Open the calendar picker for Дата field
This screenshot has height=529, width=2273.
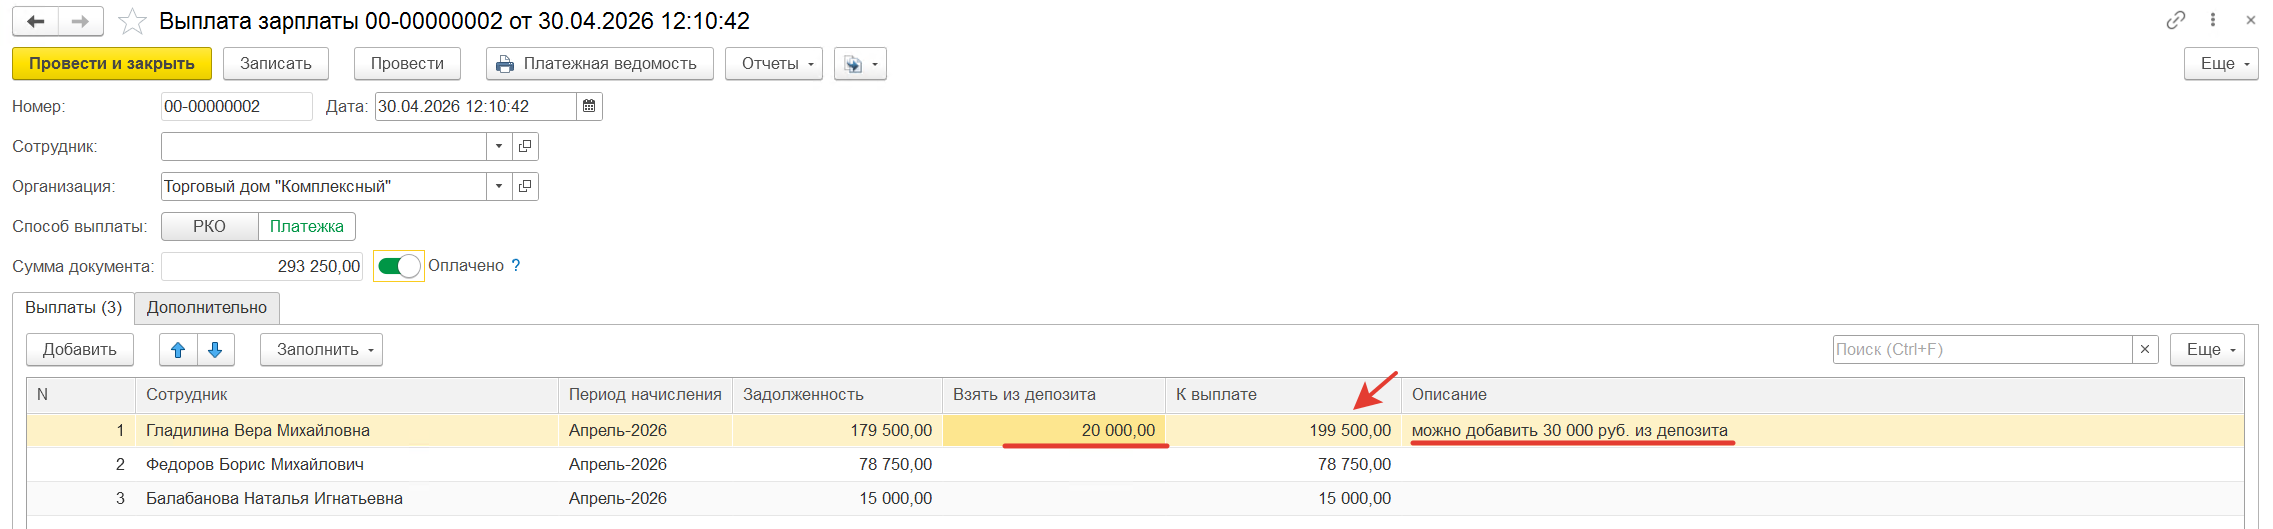click(589, 106)
